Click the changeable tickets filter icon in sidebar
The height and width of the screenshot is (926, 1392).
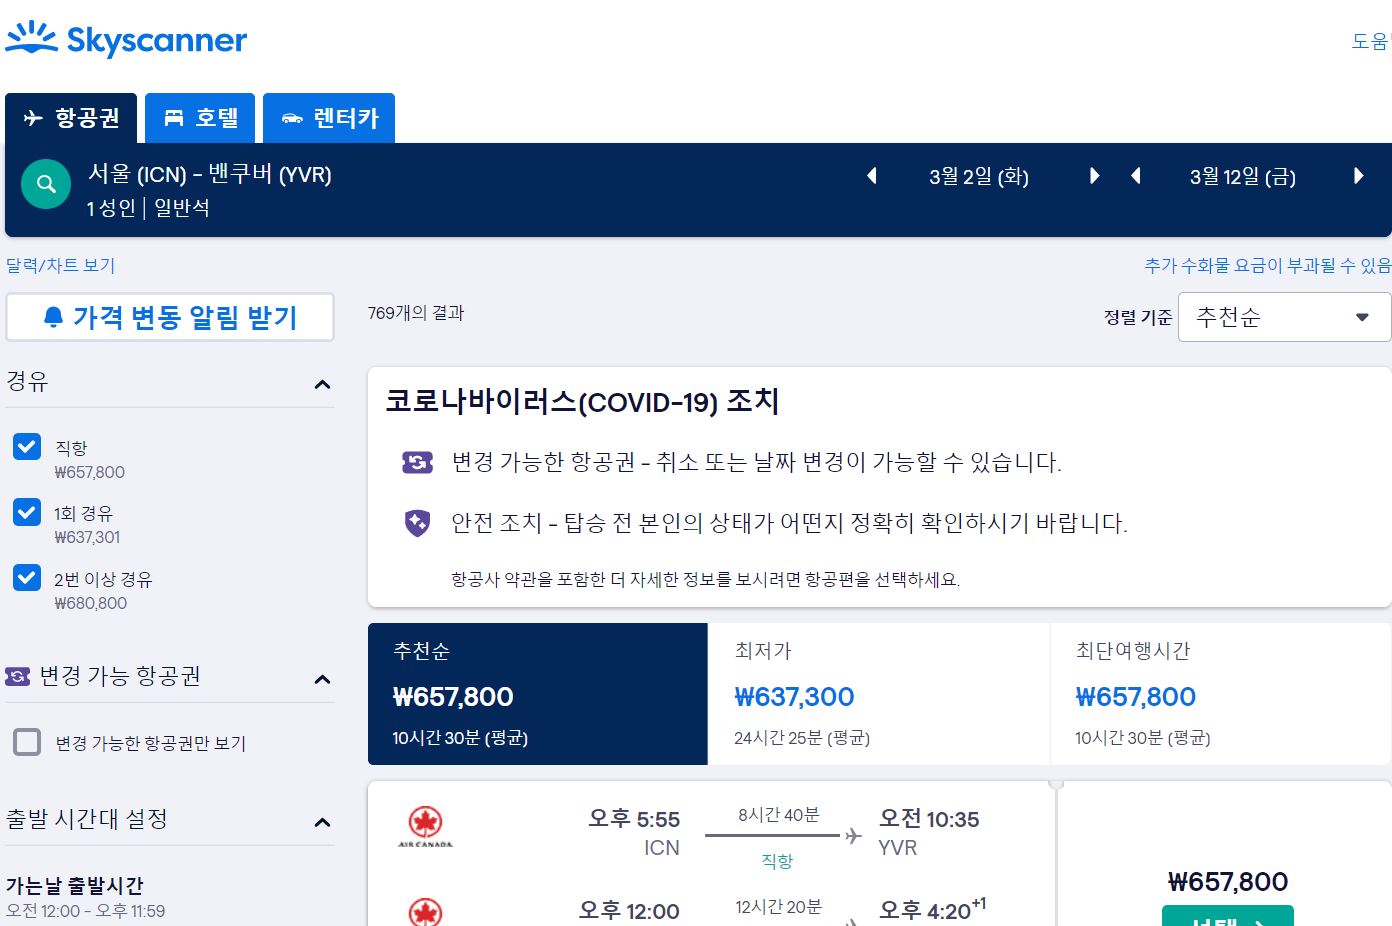(x=18, y=677)
